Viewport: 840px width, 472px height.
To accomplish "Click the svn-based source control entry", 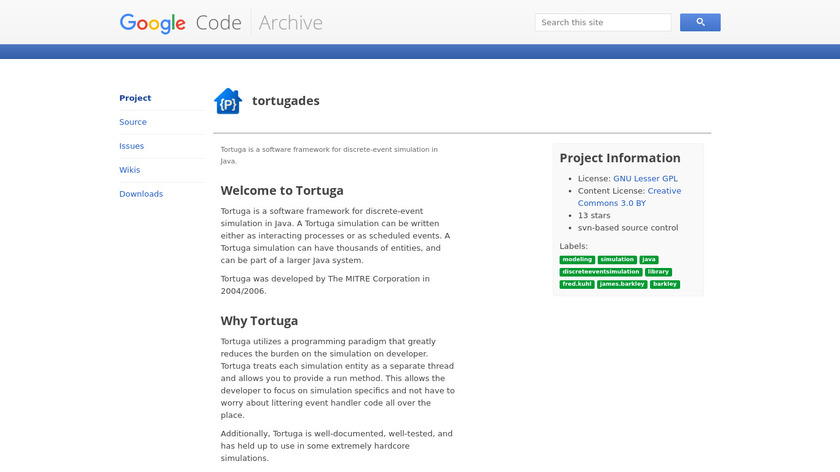I will pos(628,228).
